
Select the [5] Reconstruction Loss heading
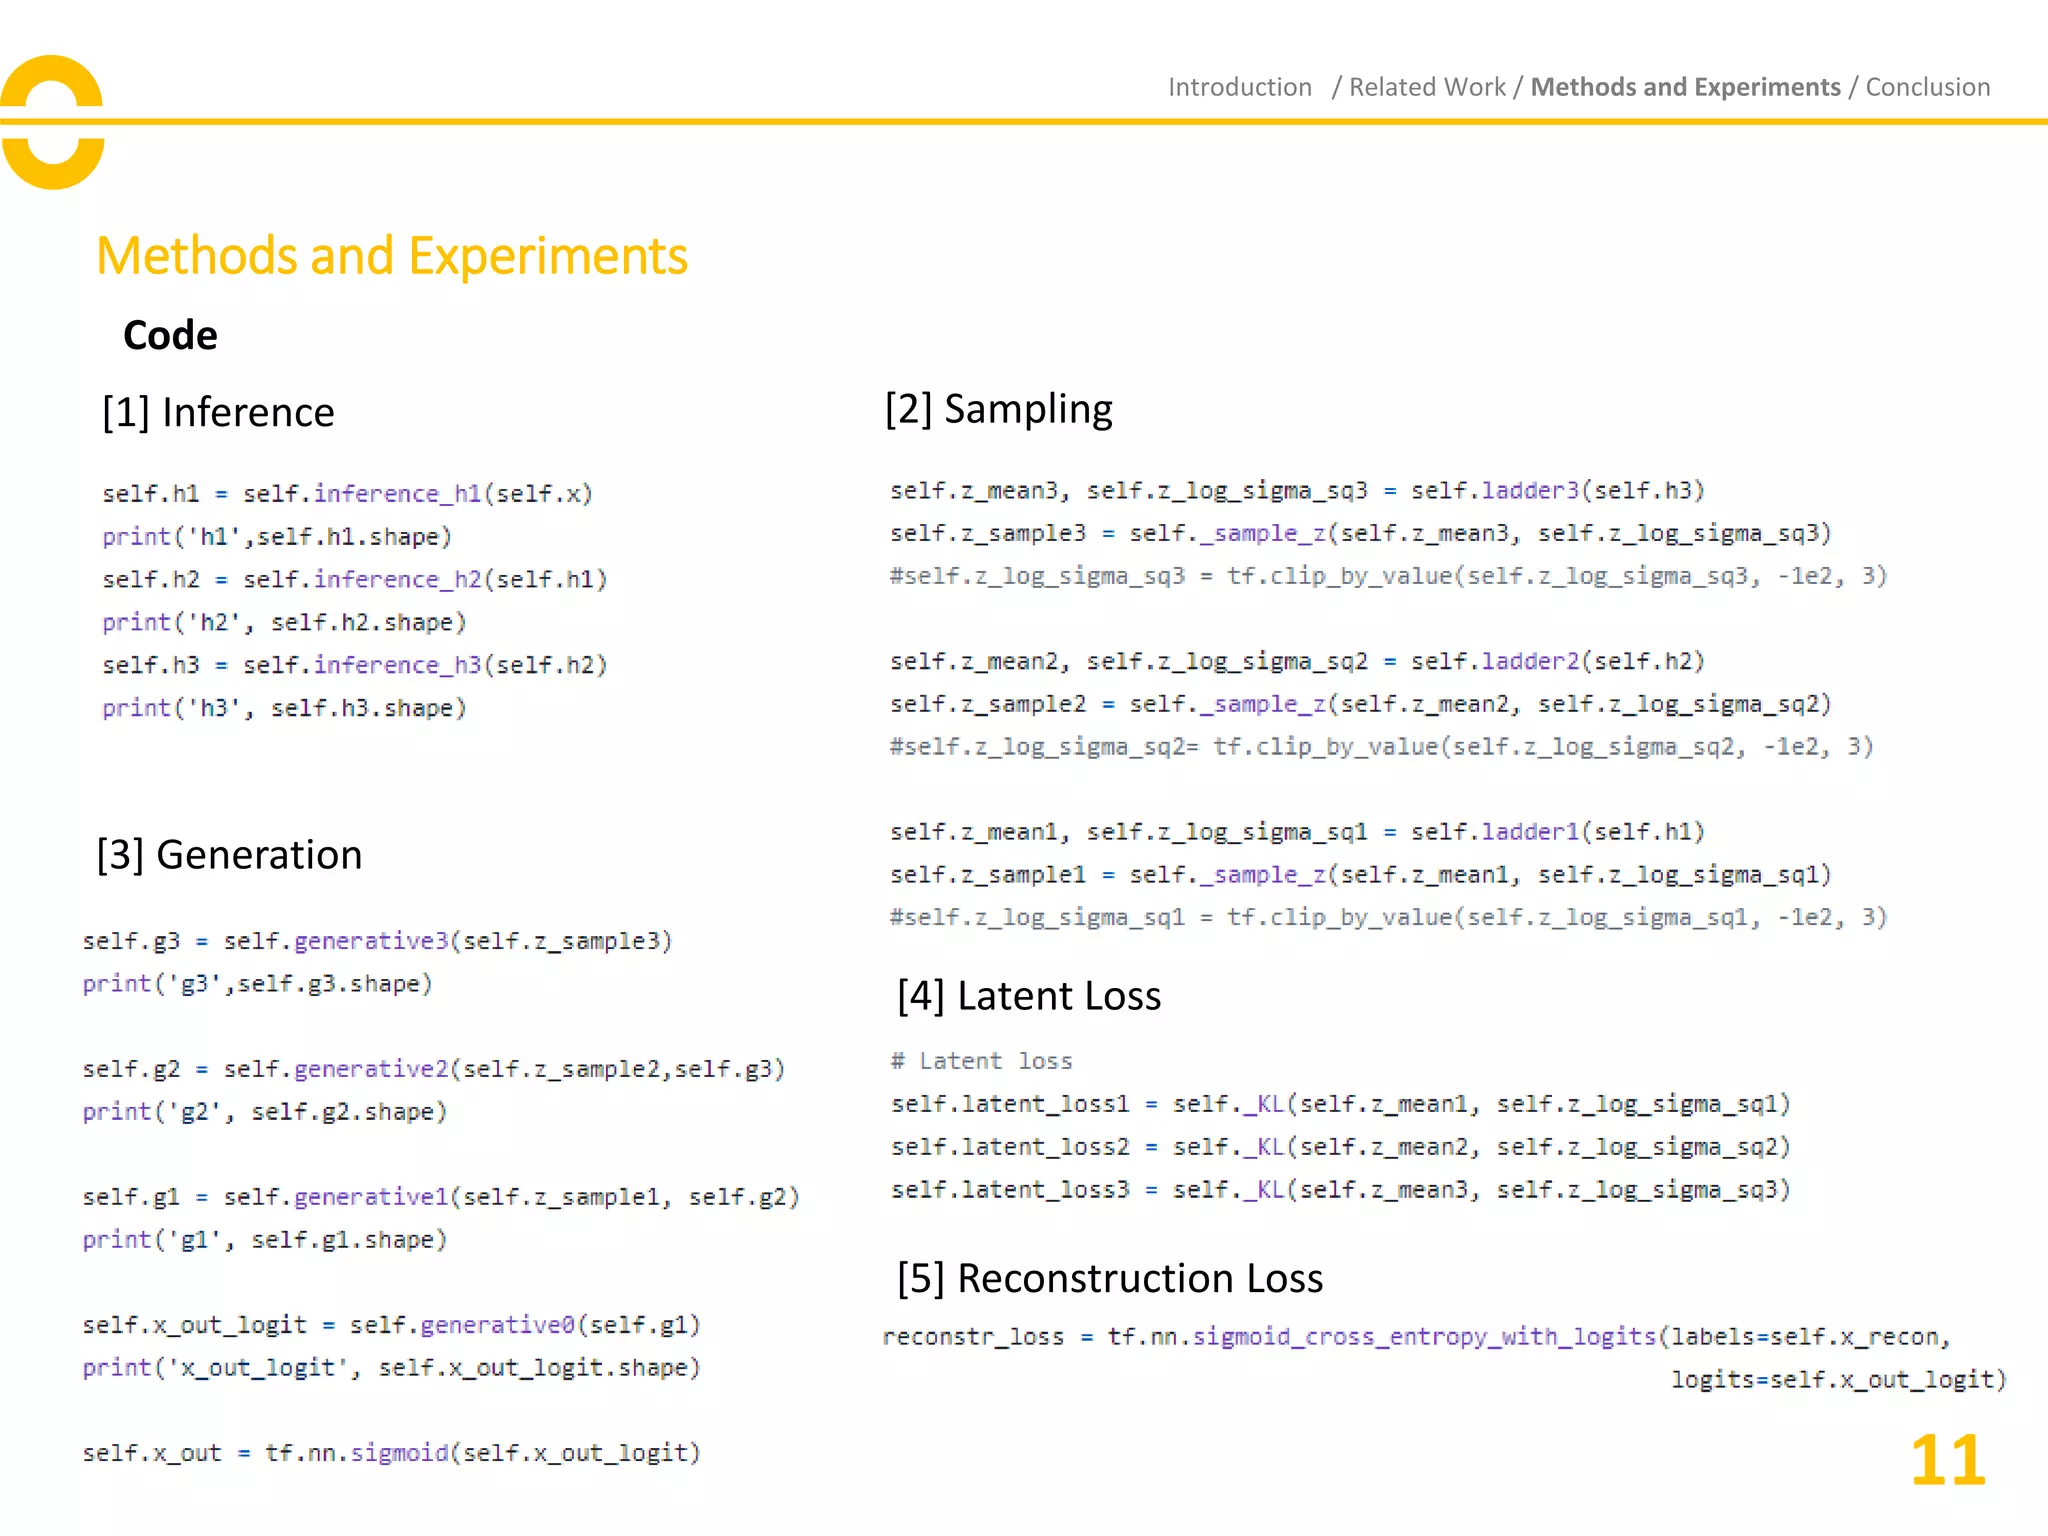tap(1110, 1279)
